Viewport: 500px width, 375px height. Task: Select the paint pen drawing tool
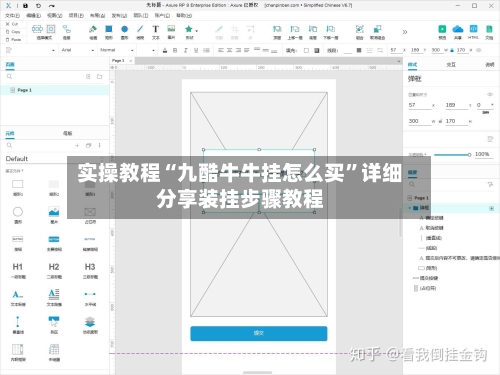(x=93, y=32)
